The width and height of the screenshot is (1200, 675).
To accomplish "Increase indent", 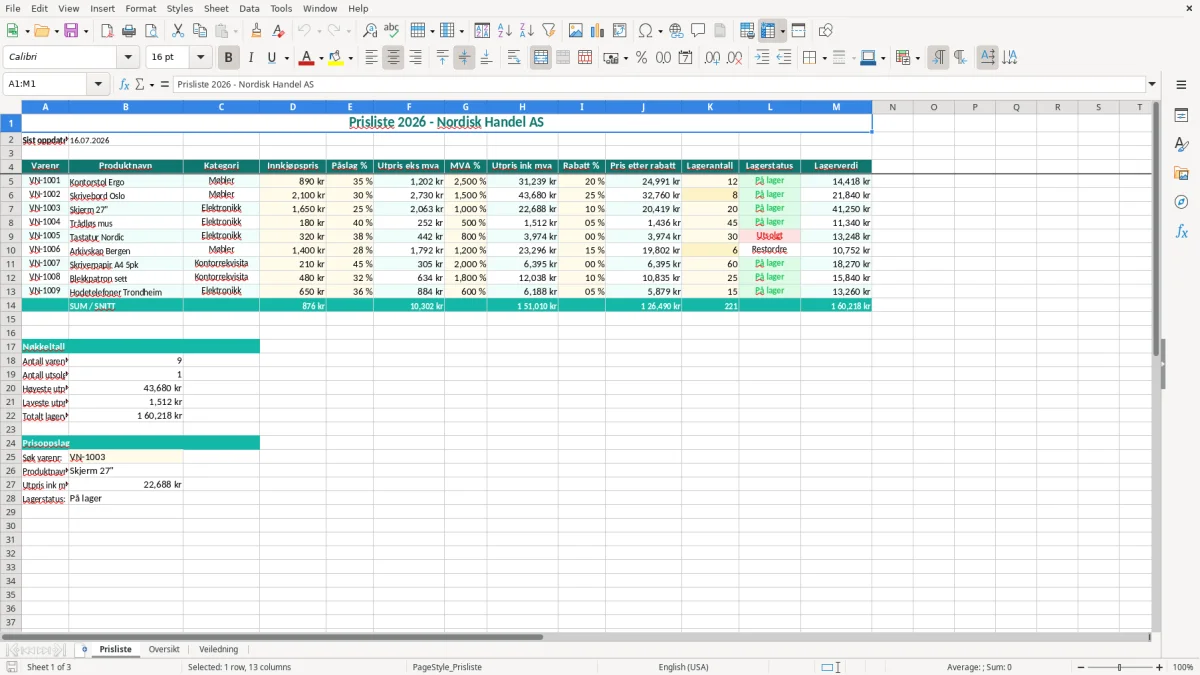I will point(762,58).
